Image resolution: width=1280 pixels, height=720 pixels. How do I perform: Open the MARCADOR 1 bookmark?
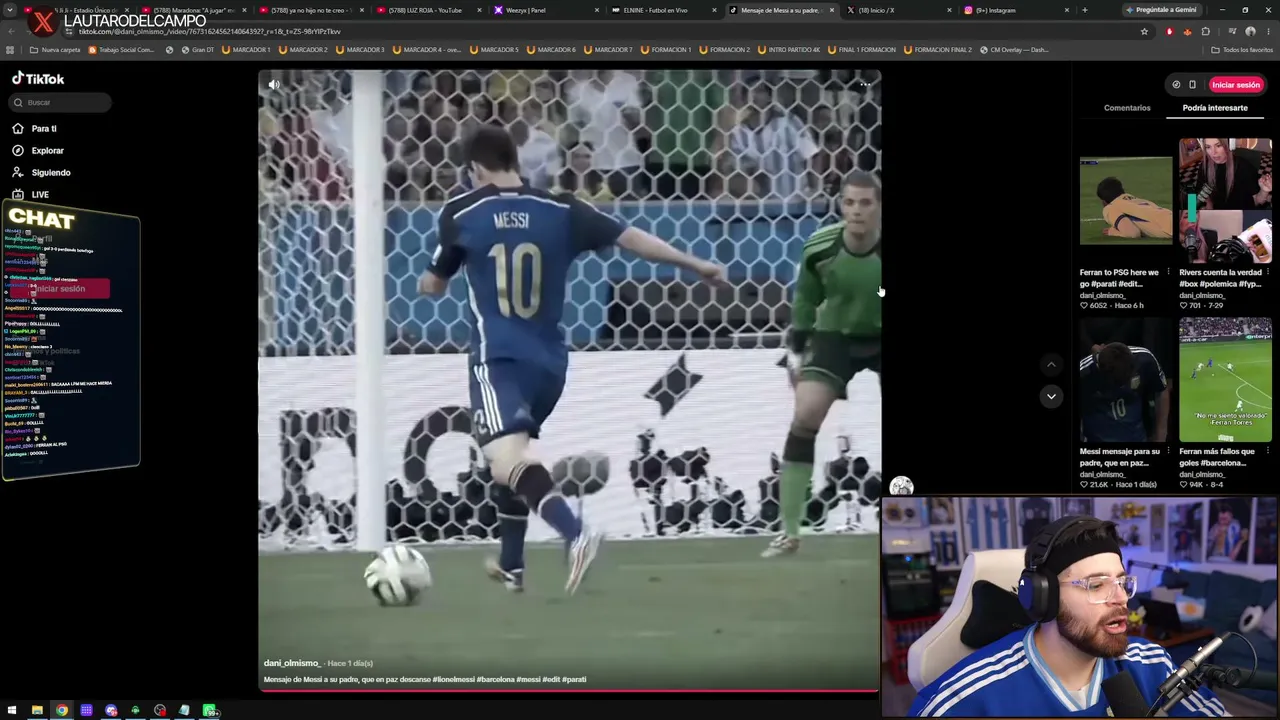click(246, 50)
